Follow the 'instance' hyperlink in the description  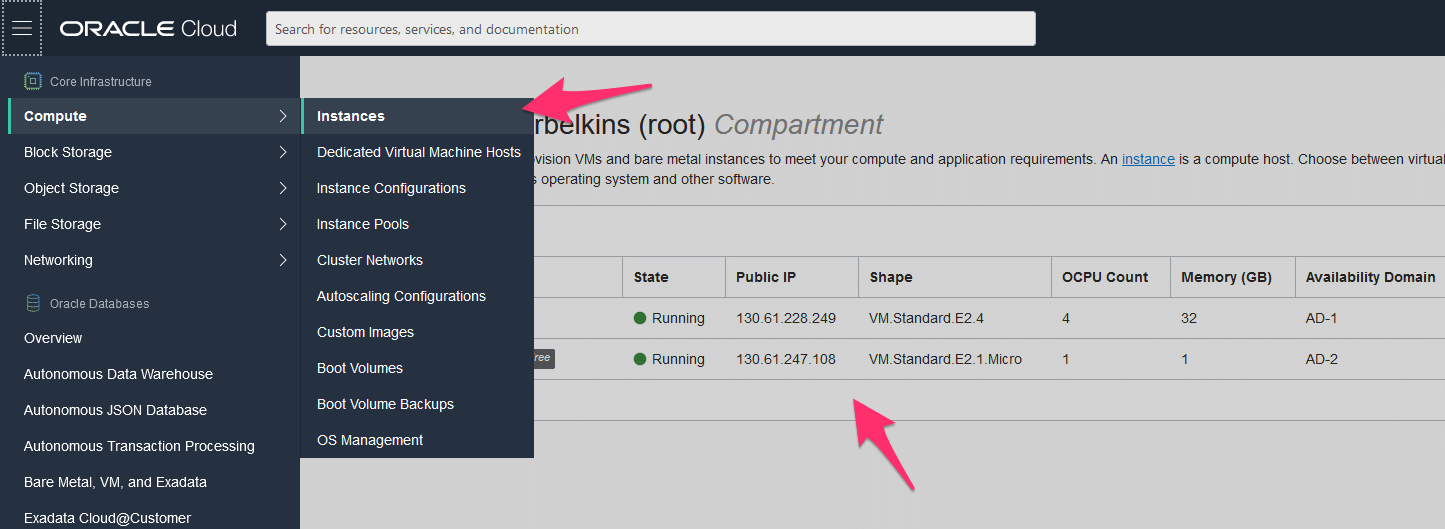pyautogui.click(x=1148, y=159)
